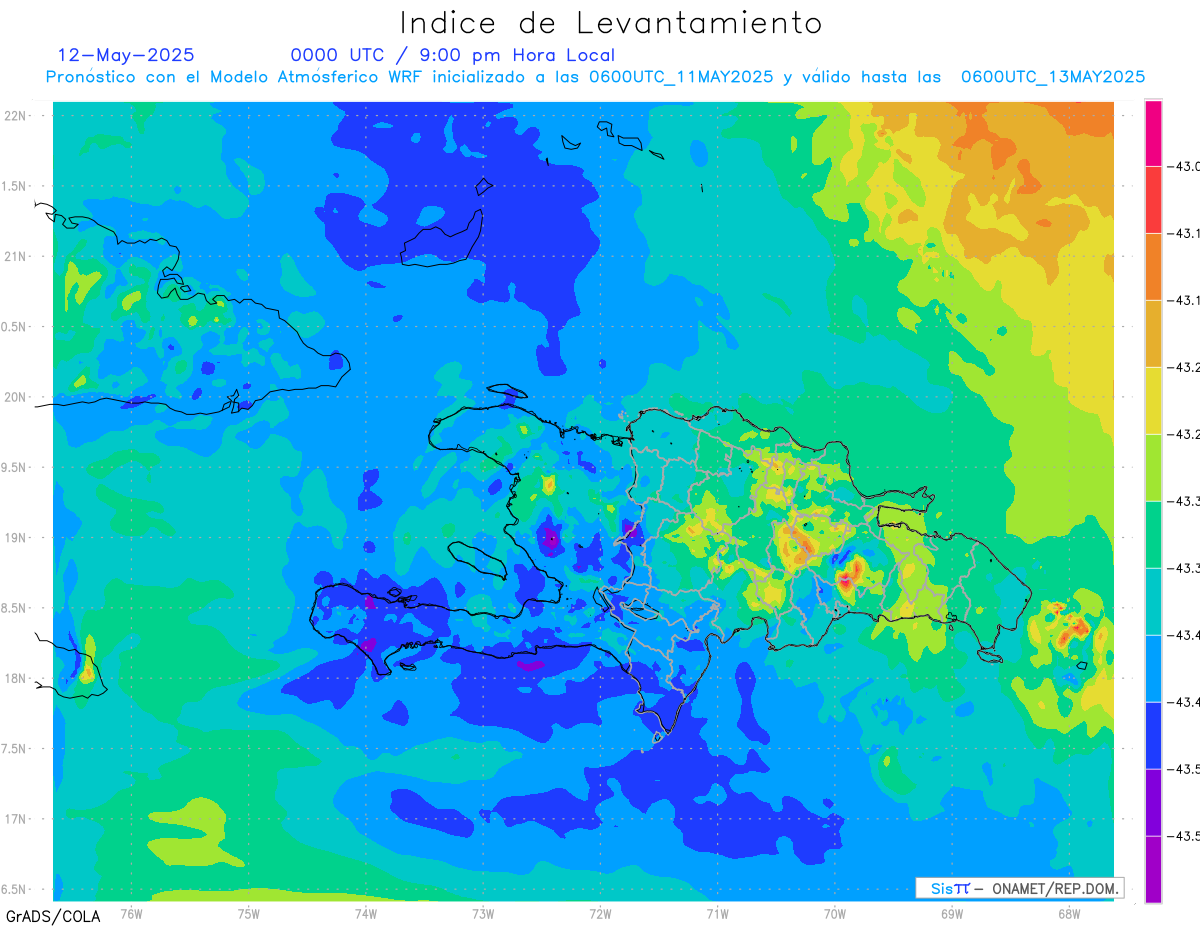Click the "0000 UTC / 9:00 pm Hora Local" time text
The width and height of the screenshot is (1200, 927).
[453, 55]
